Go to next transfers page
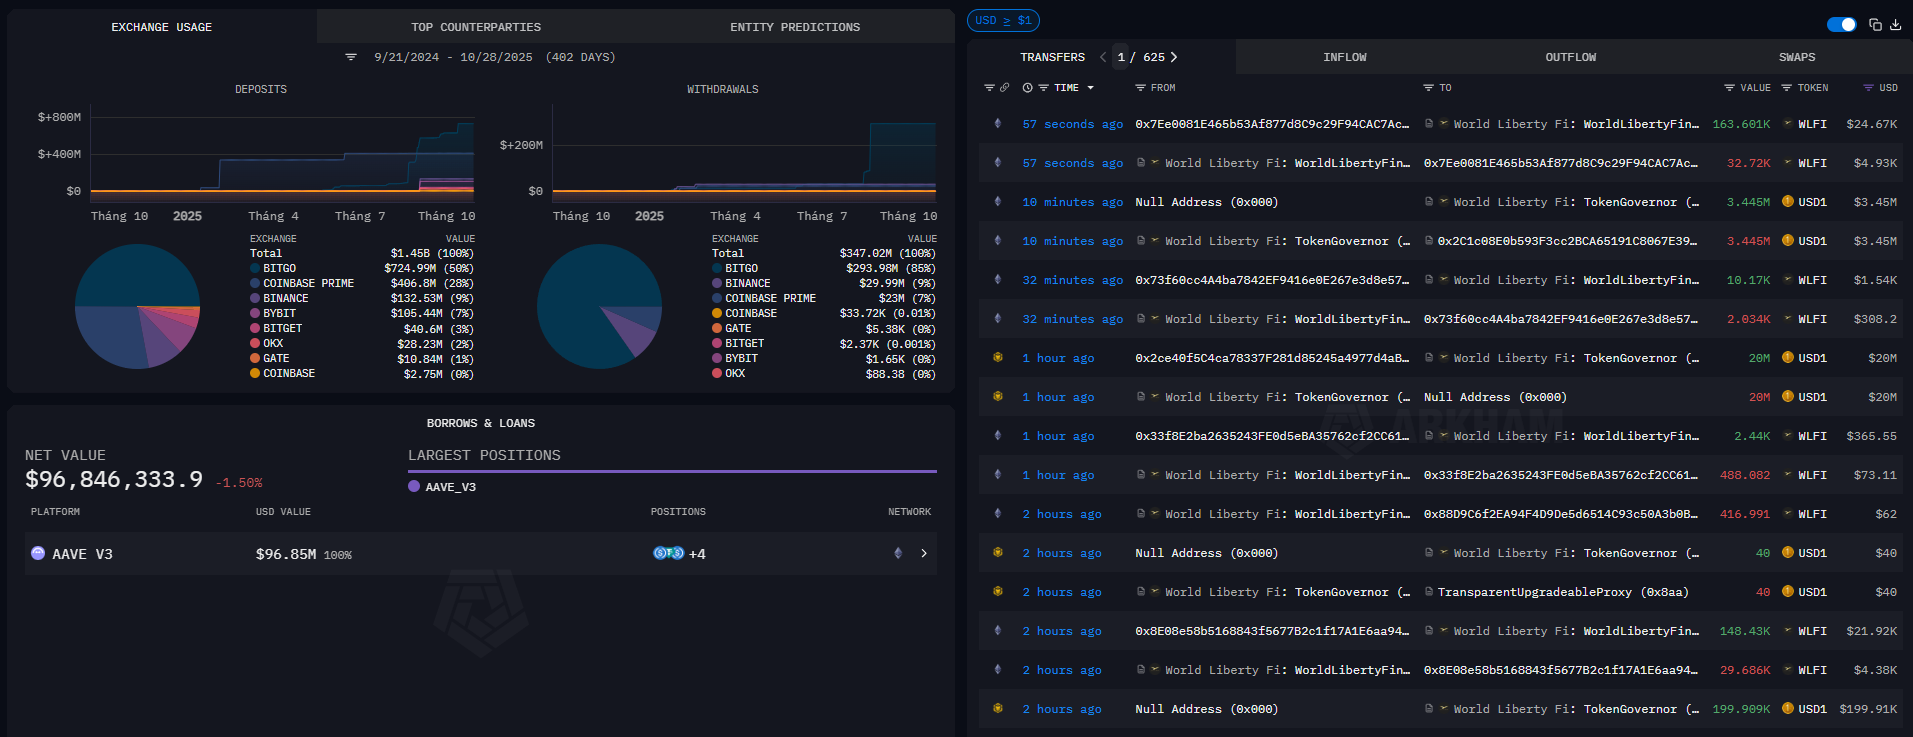 click(1174, 57)
